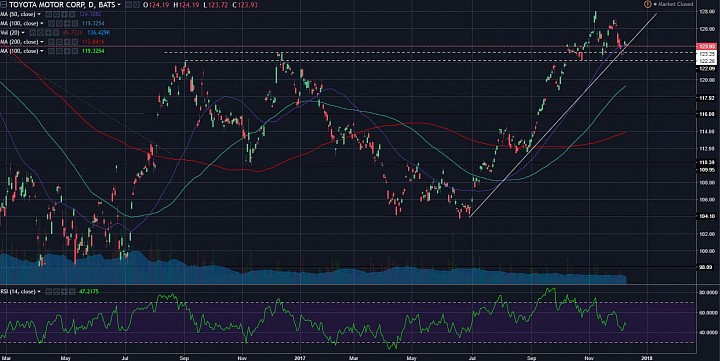Toggle visibility of the Vol (20) indicator
The width and height of the screenshot is (720, 361).
32,33
